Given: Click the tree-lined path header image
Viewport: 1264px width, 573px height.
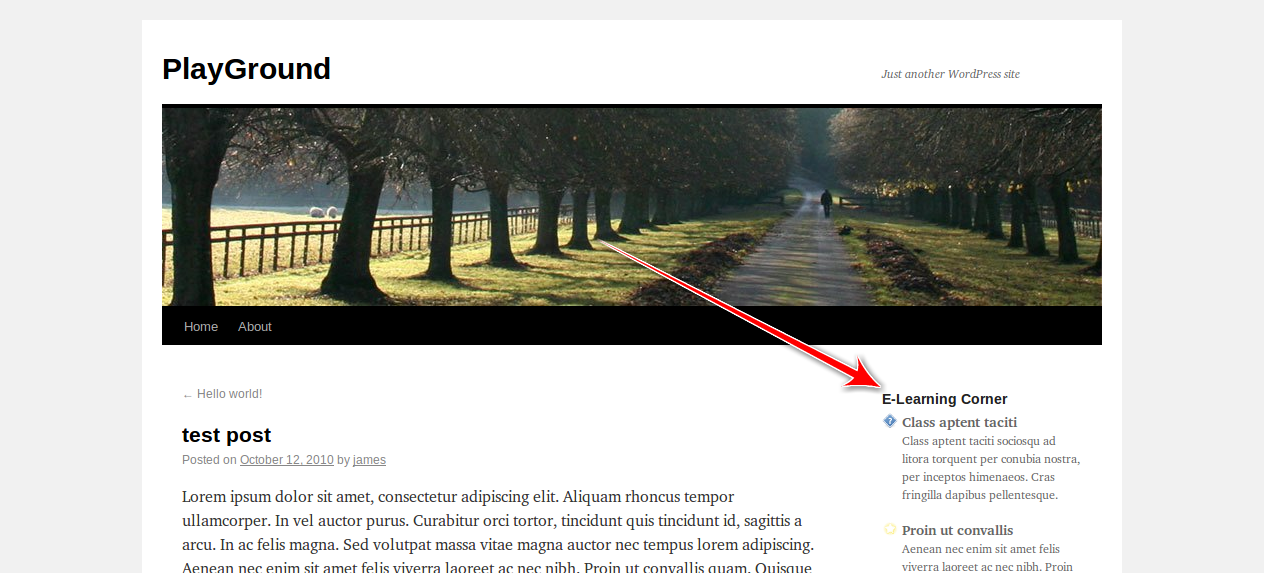Looking at the screenshot, I should [x=632, y=206].
